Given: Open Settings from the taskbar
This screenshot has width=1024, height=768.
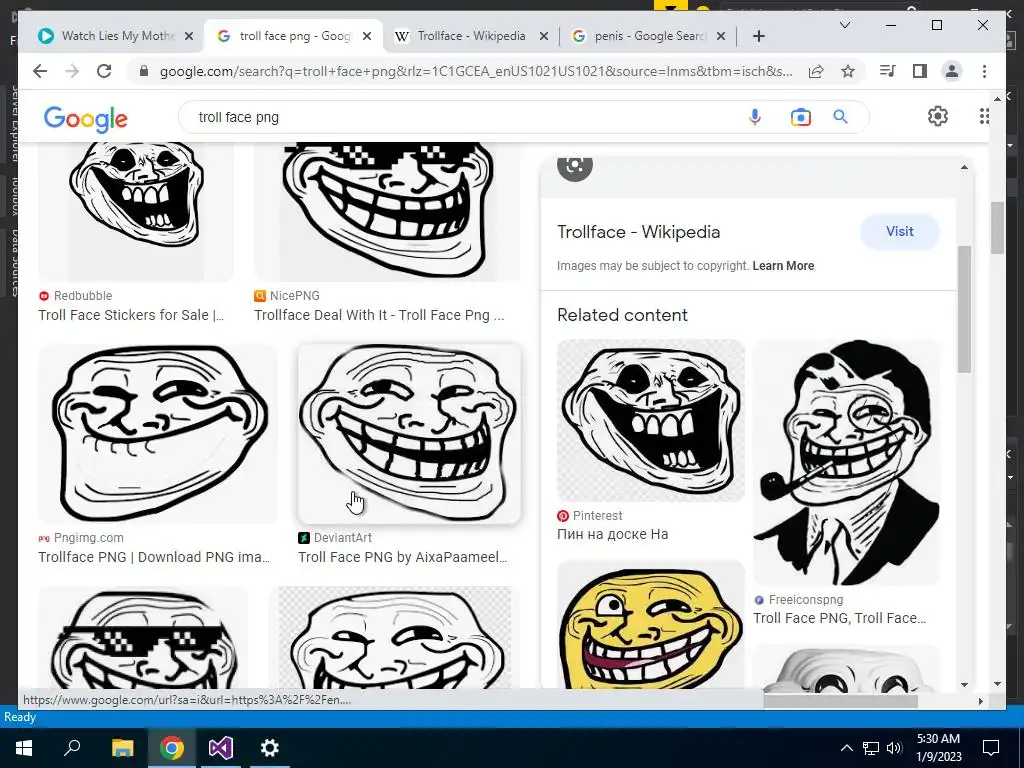Looking at the screenshot, I should [269, 748].
